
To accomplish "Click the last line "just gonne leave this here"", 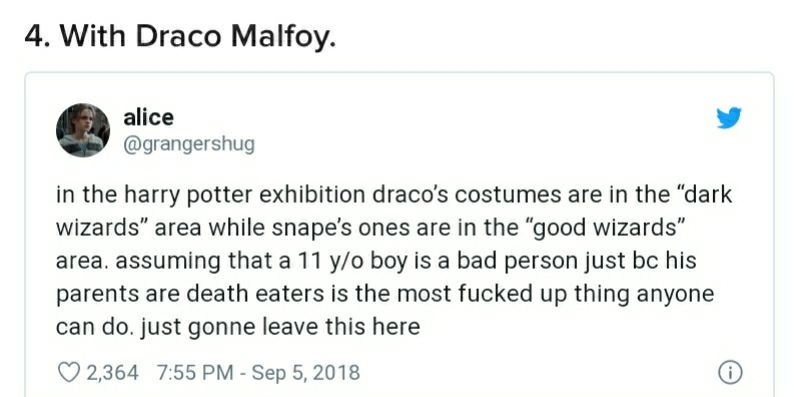I will tap(280, 327).
